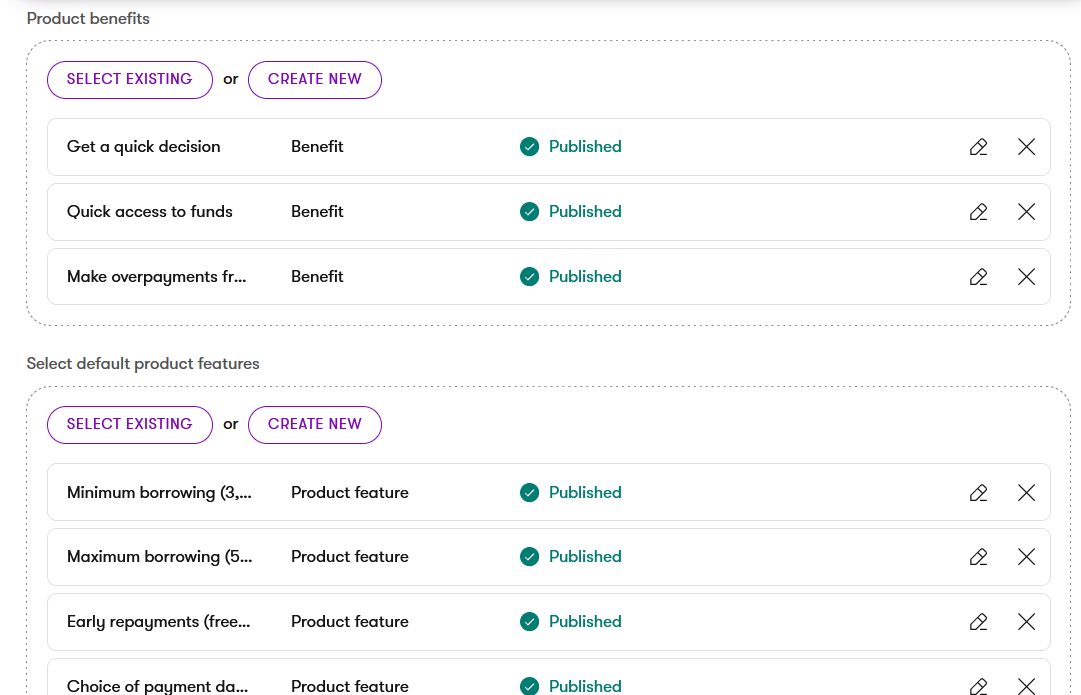Edit the 'Quick access to funds' benefit
Viewport: 1081px width, 695px height.
pyautogui.click(x=978, y=212)
